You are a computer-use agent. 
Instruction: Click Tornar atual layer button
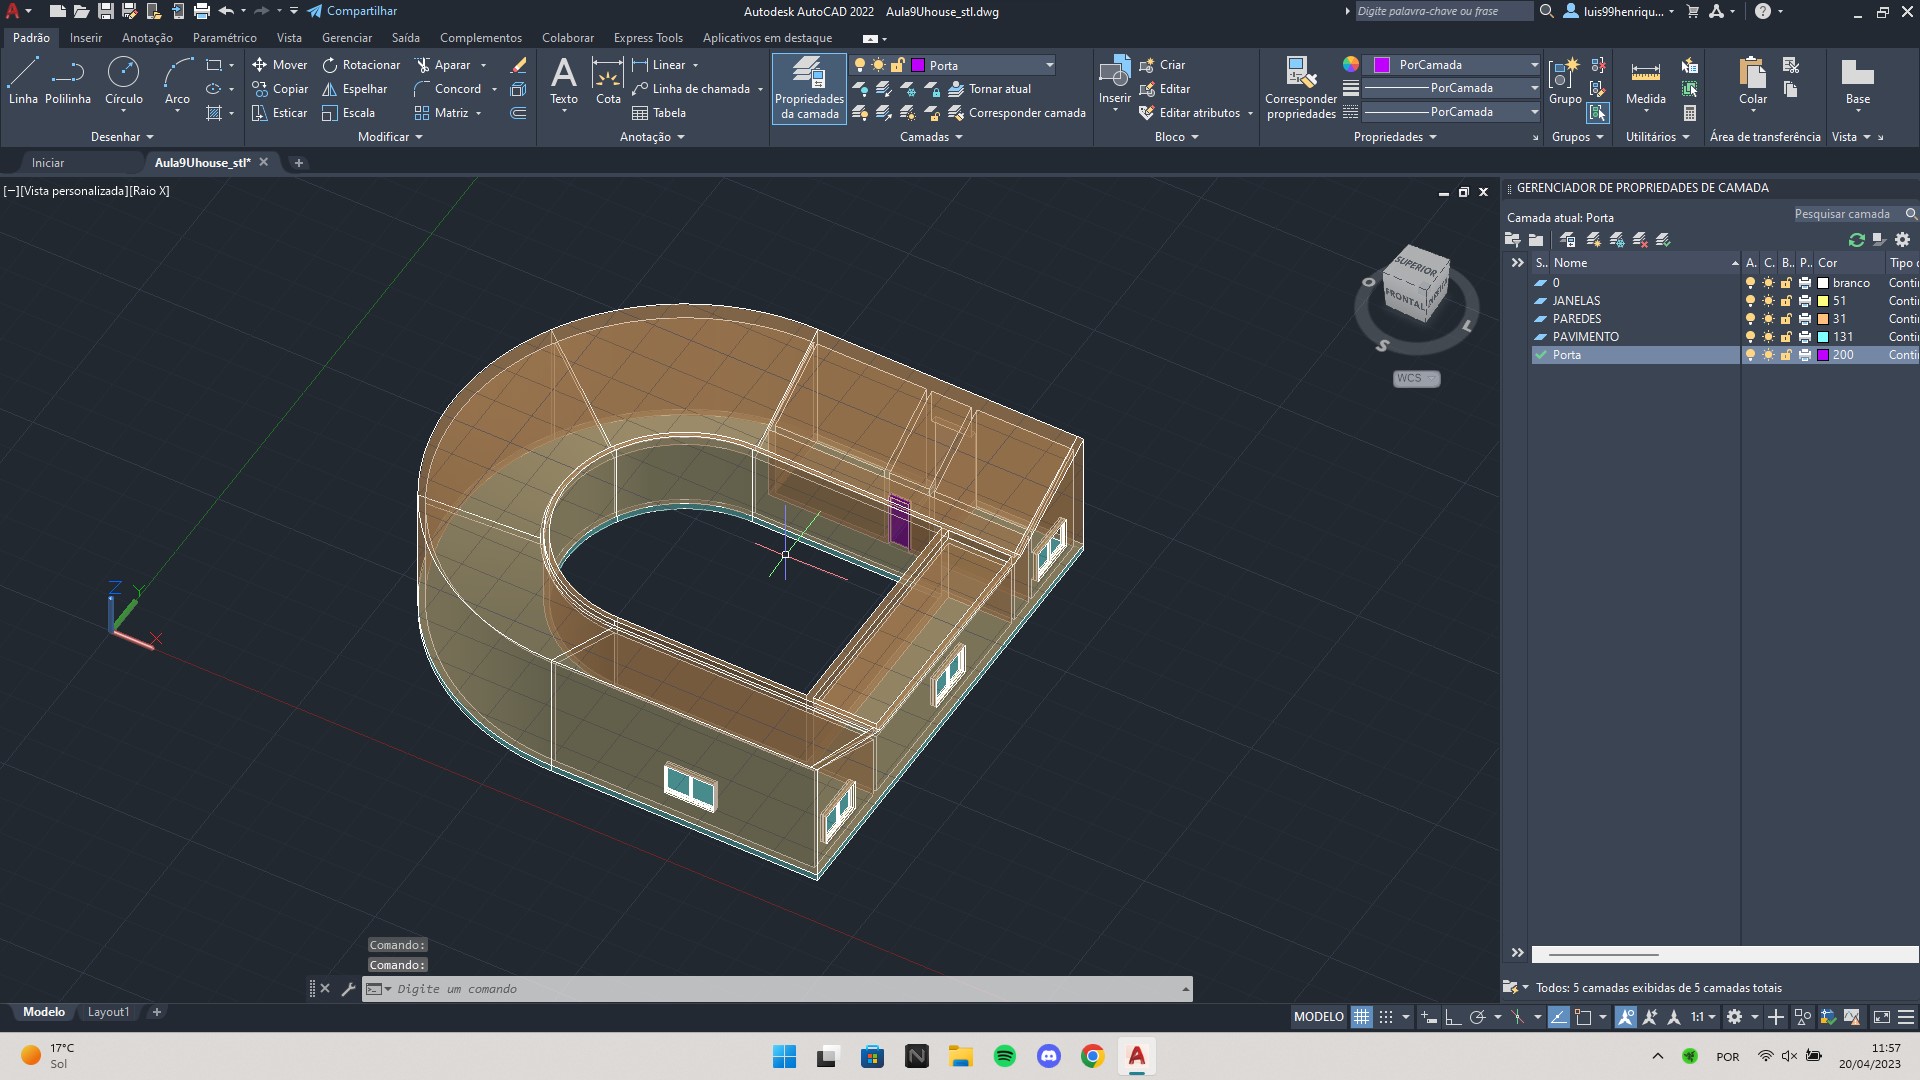(989, 89)
